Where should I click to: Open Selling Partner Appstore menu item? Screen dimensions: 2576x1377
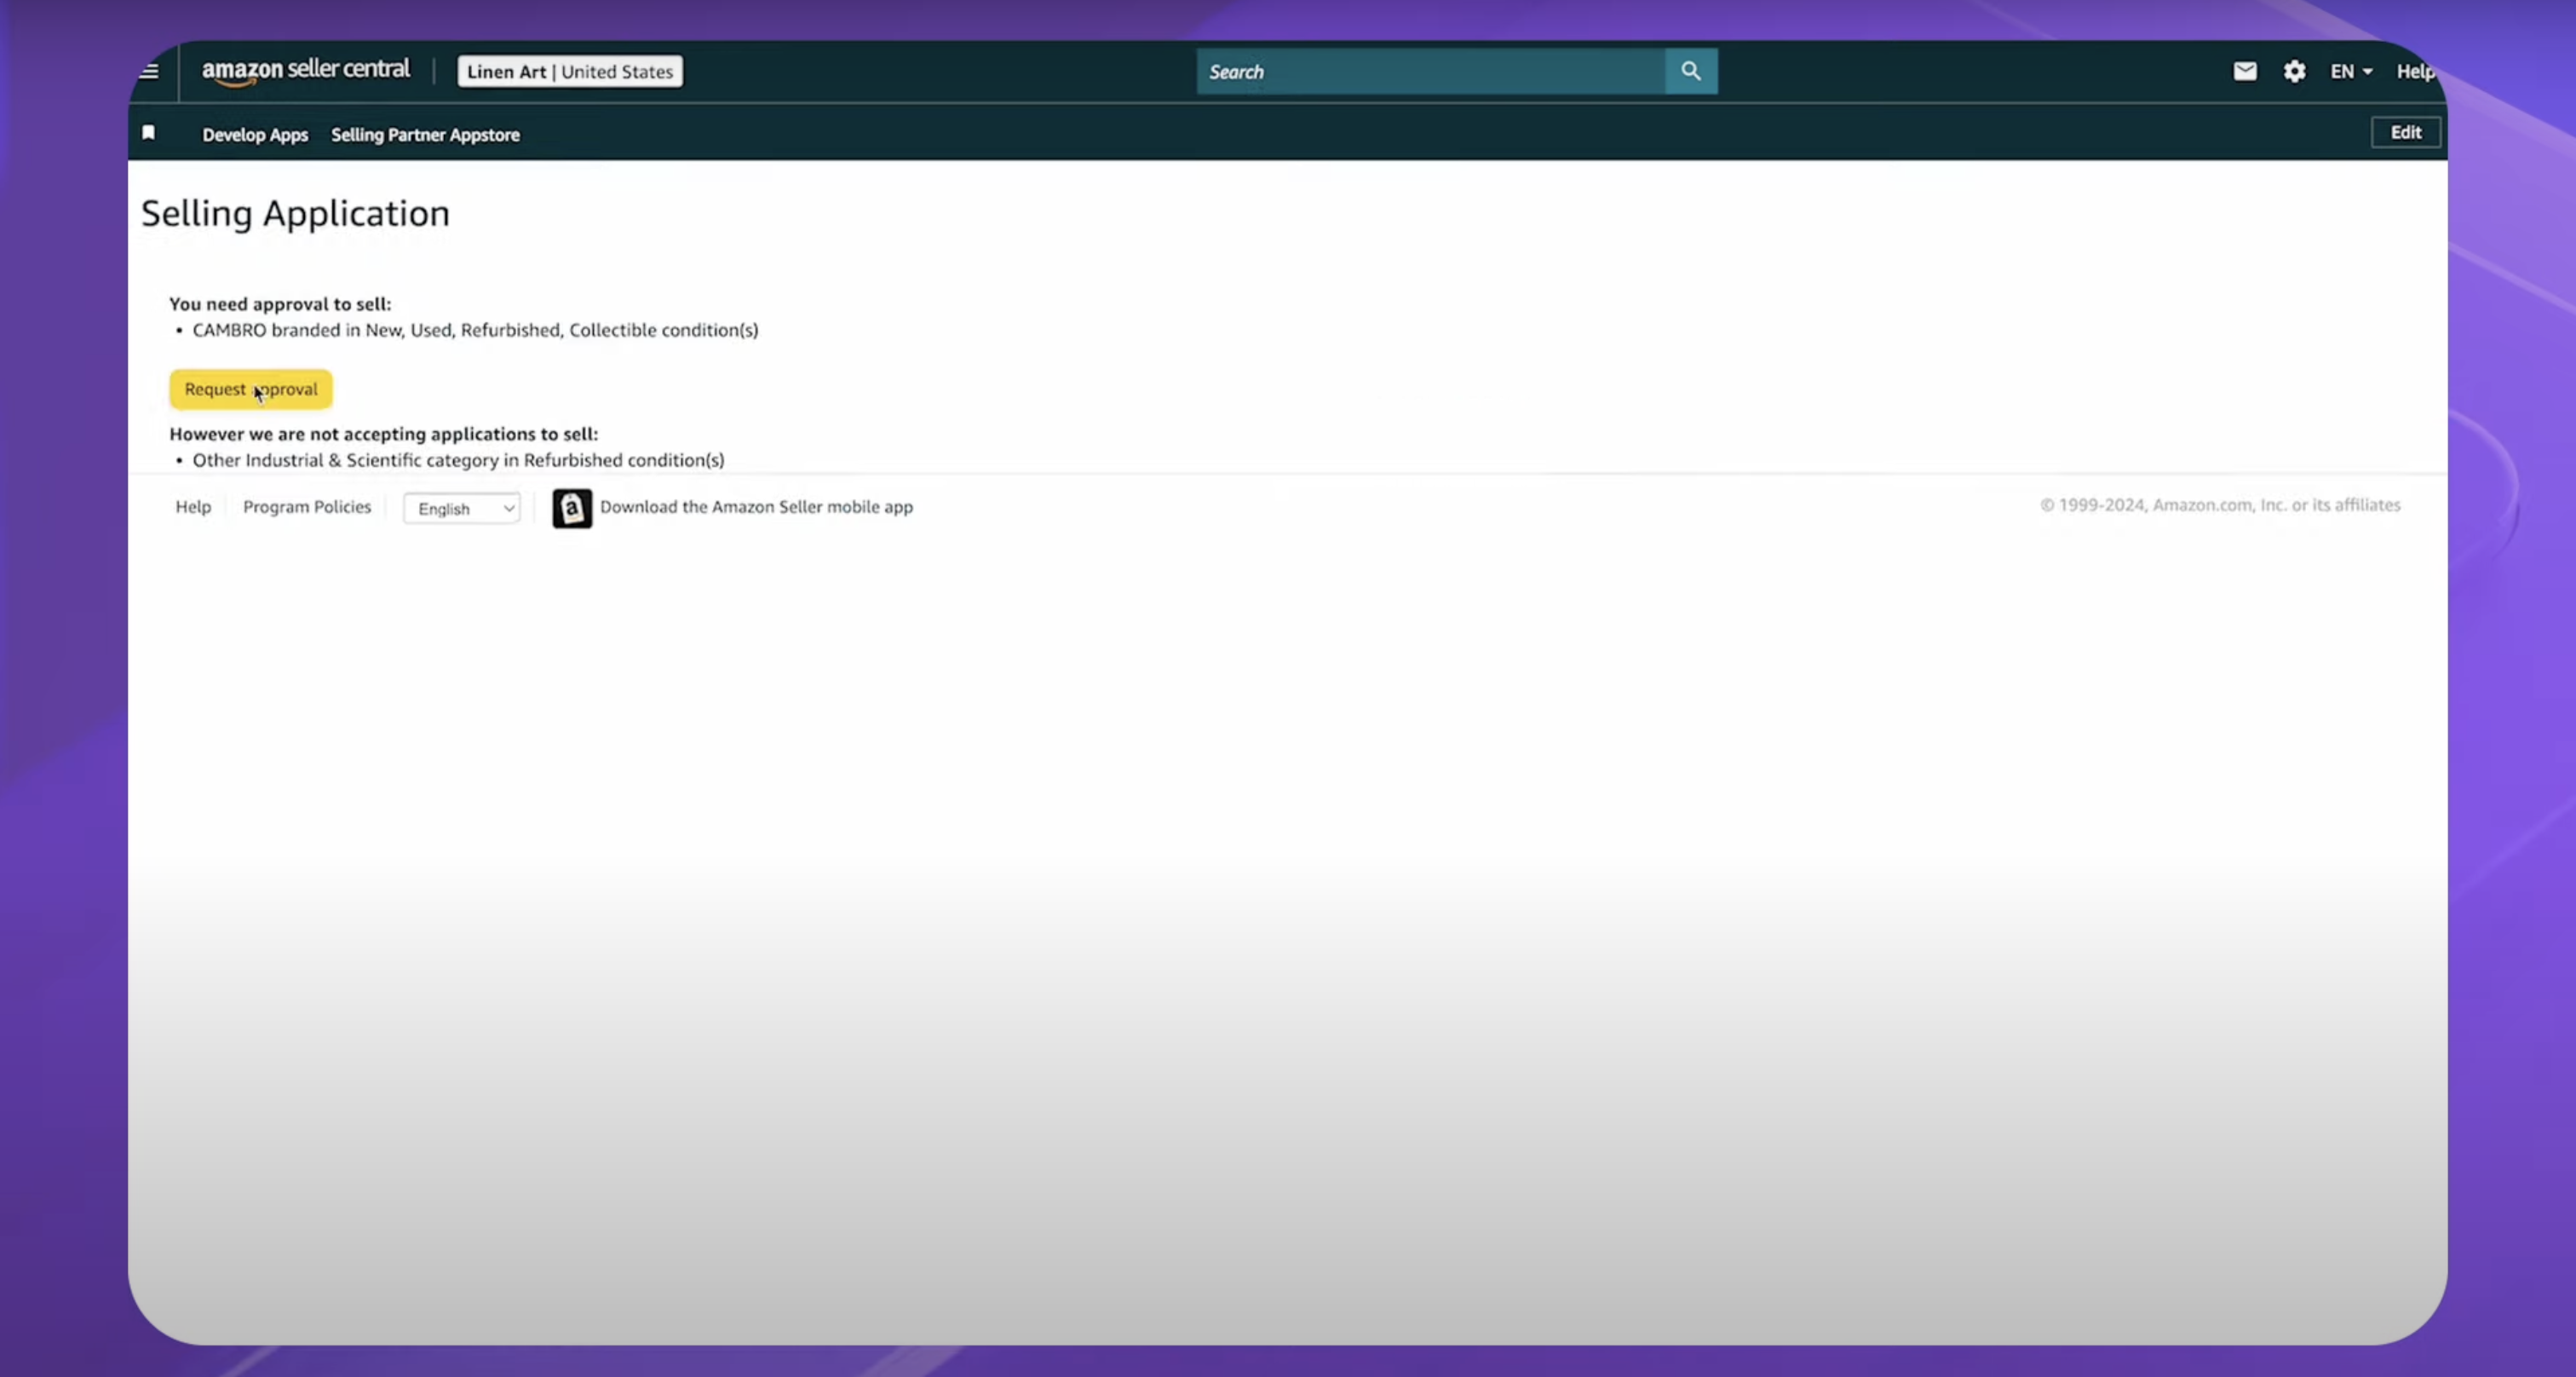pos(425,134)
